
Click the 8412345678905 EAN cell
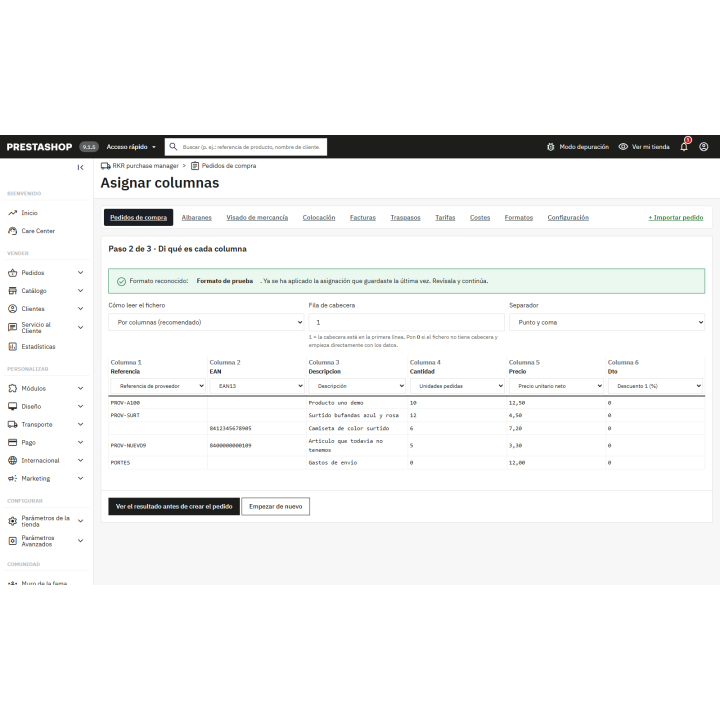(257, 428)
